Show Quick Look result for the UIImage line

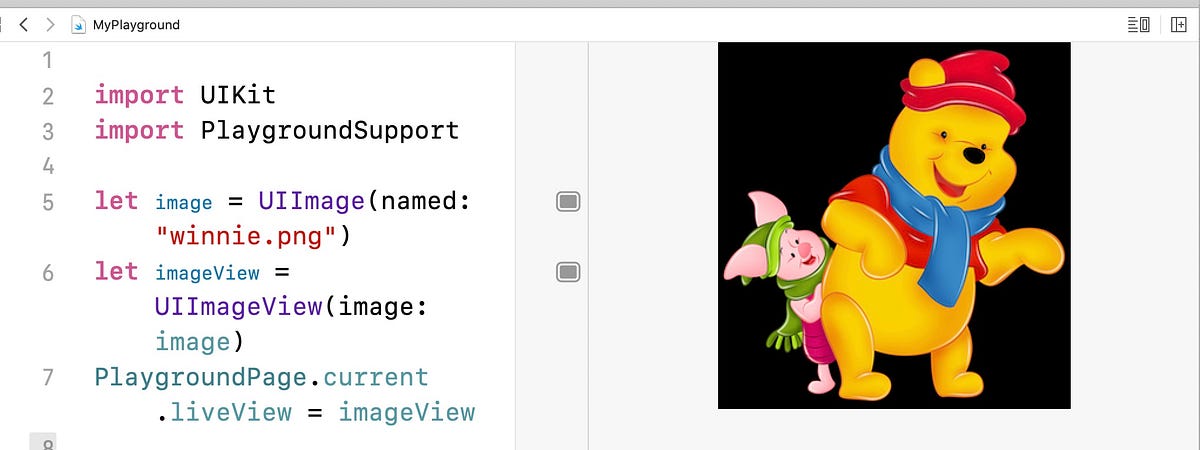[568, 202]
